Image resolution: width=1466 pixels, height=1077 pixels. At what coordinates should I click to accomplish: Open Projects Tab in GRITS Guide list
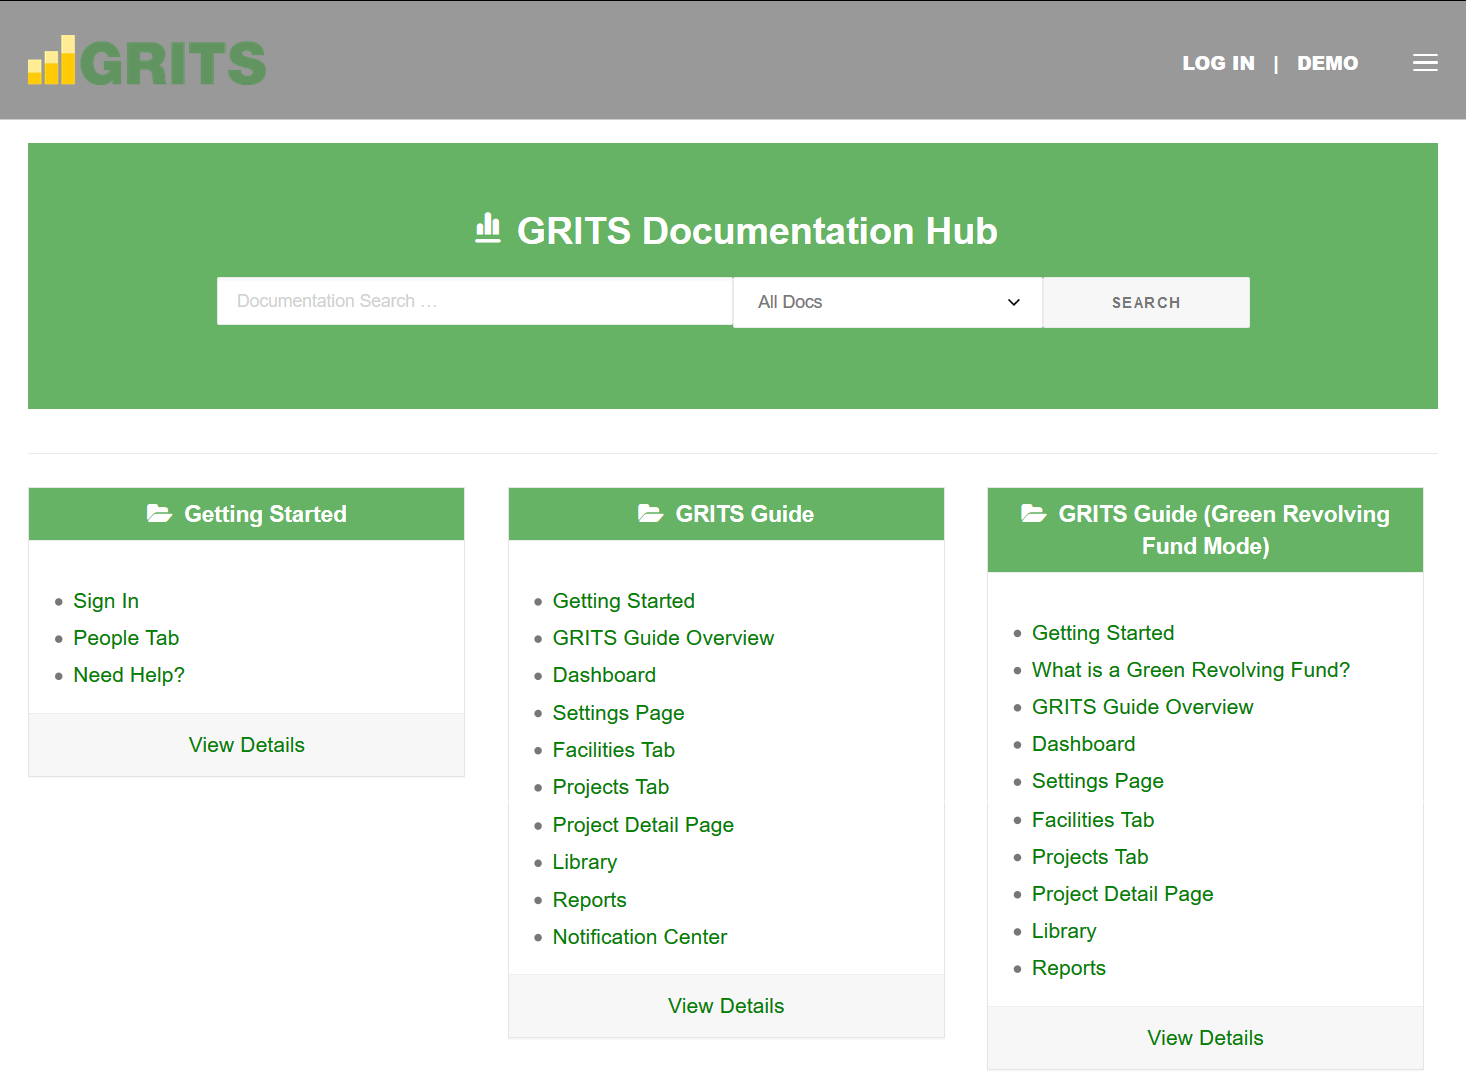(611, 787)
